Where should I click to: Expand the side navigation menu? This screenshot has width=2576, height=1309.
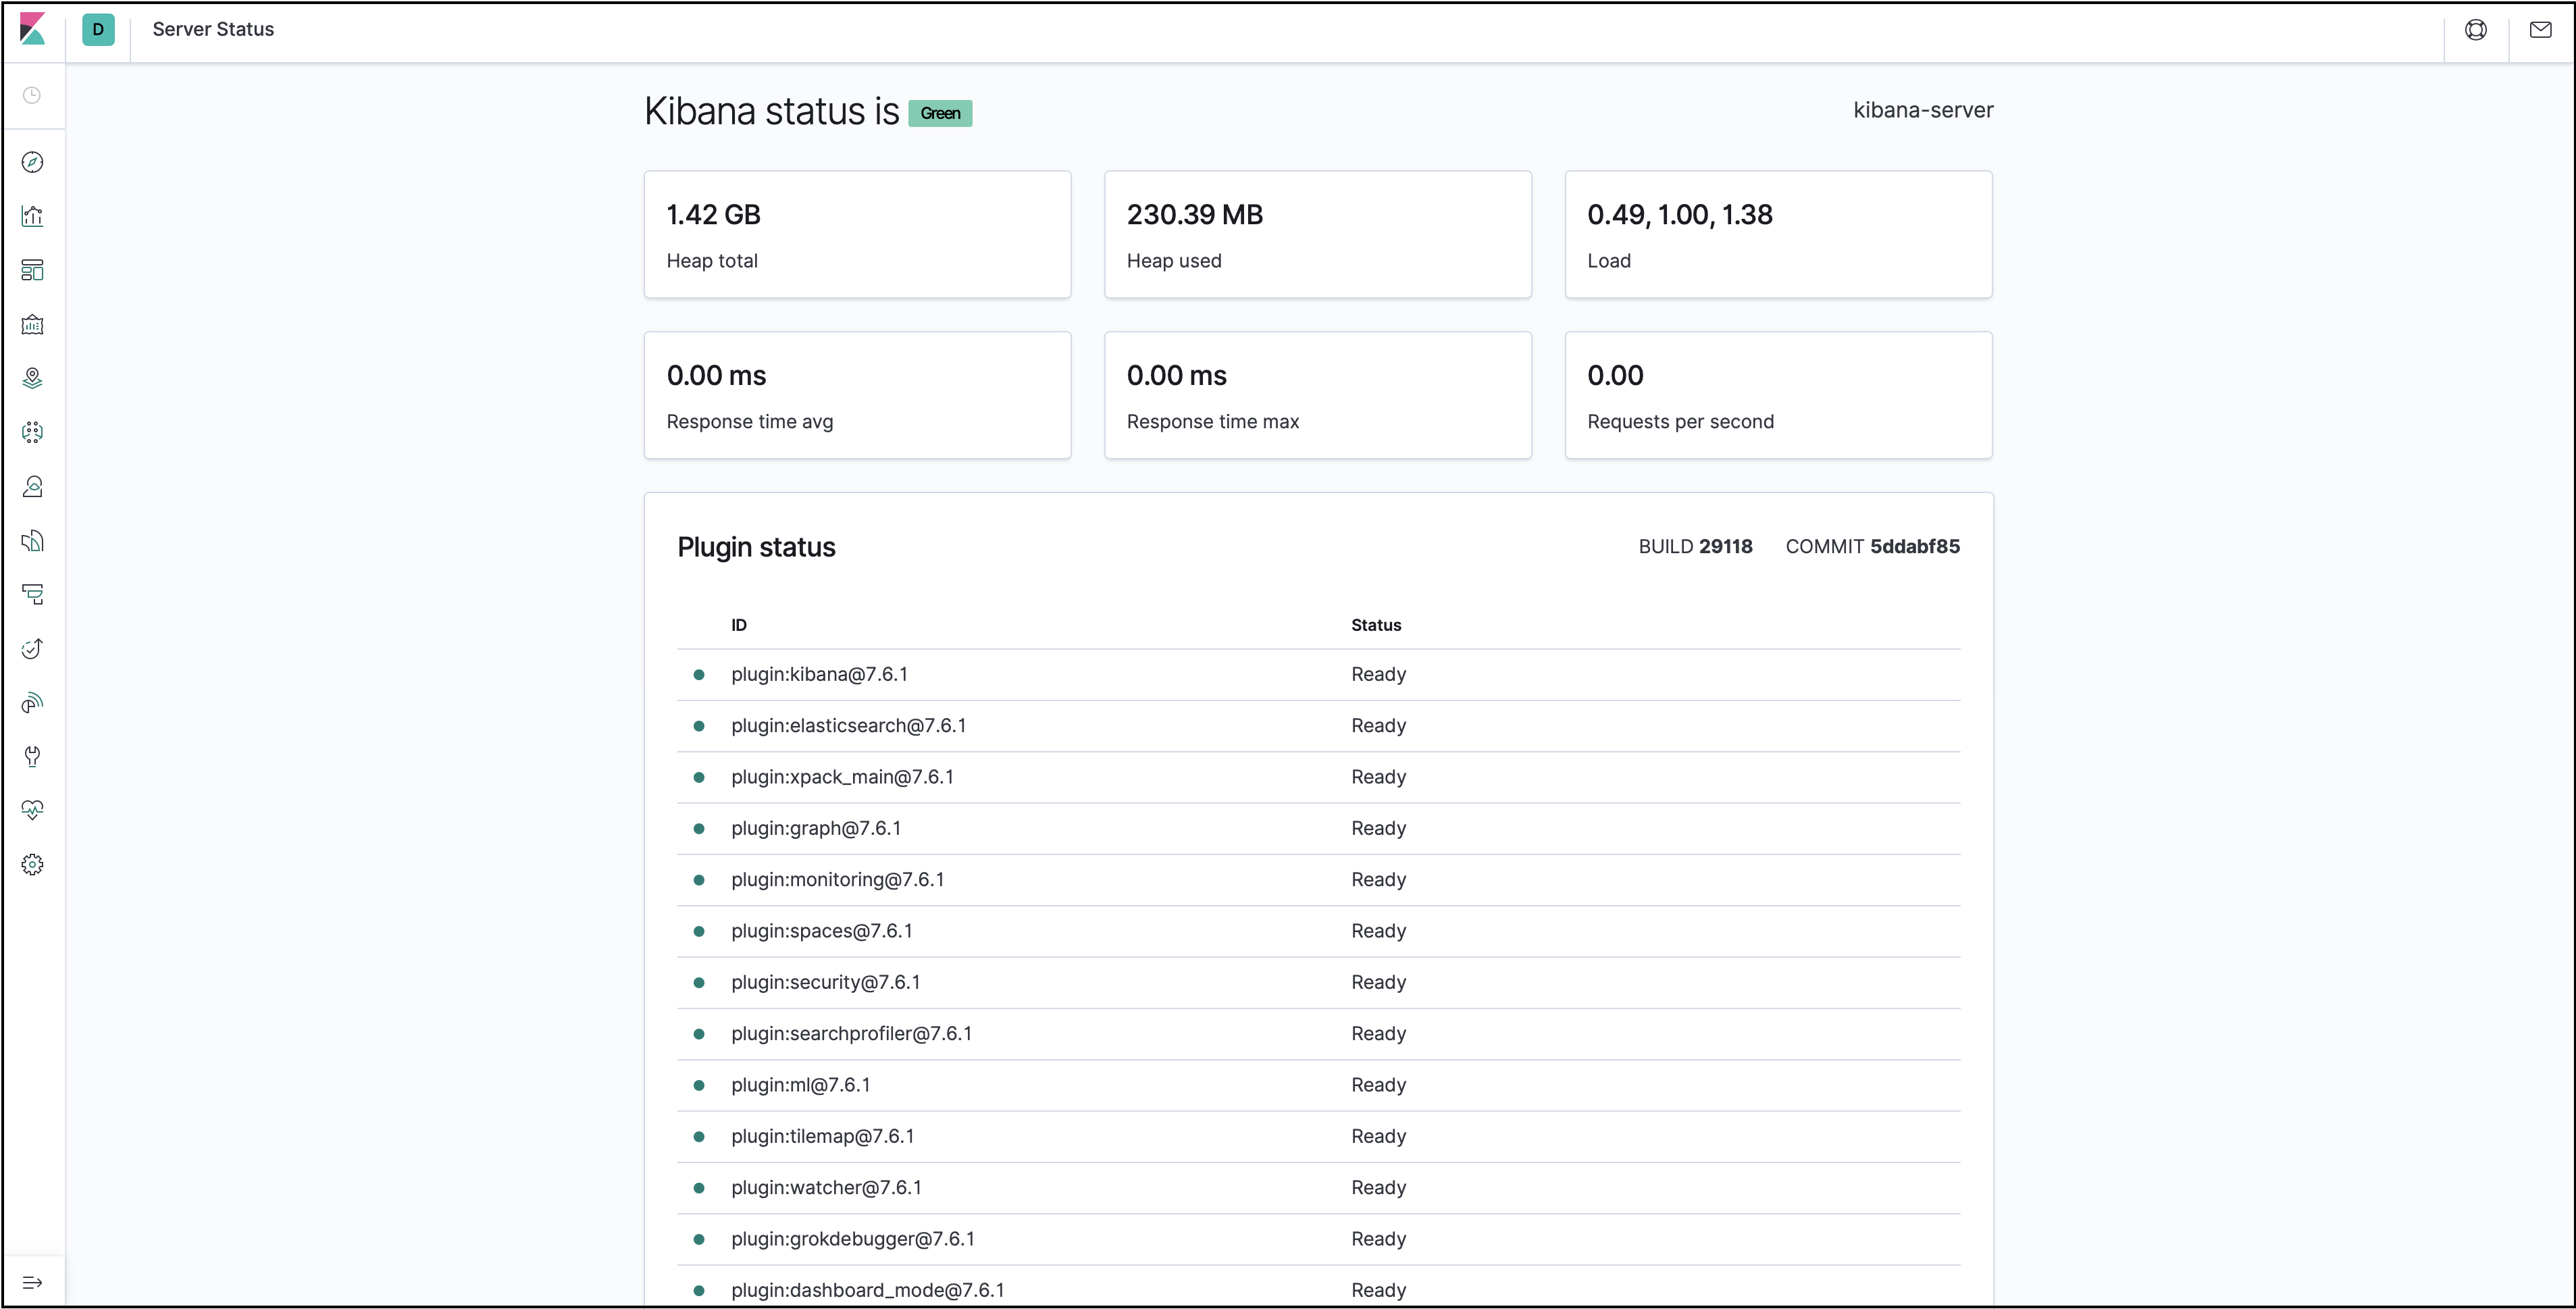(32, 1282)
